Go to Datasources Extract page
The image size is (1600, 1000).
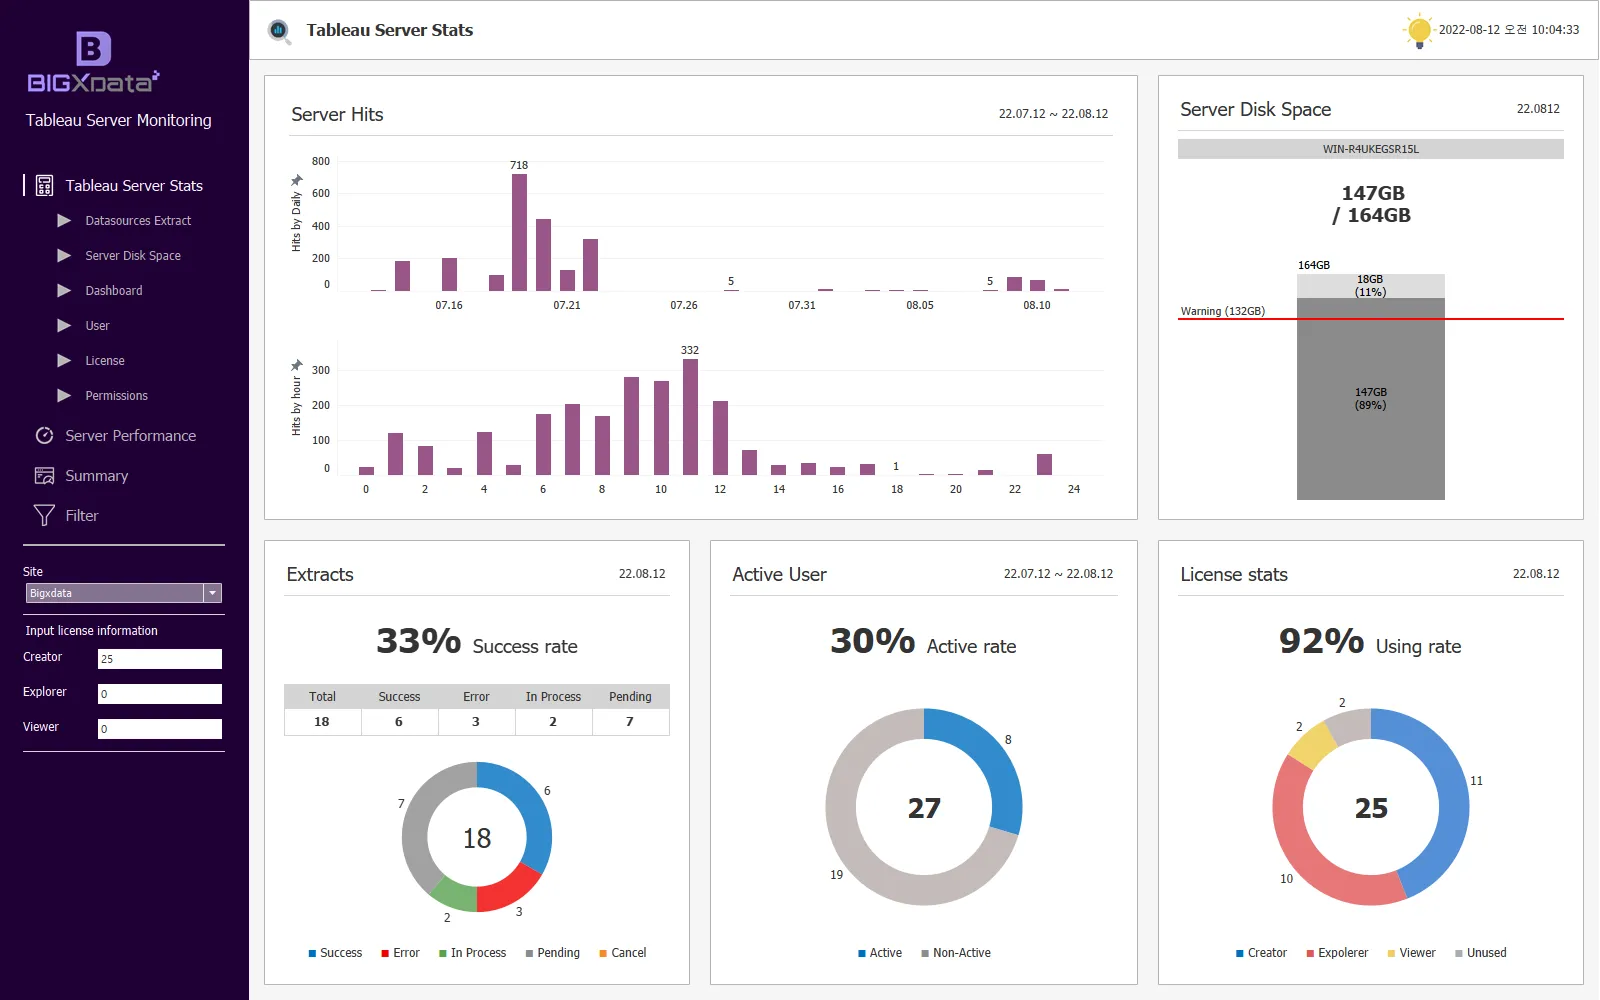point(138,220)
